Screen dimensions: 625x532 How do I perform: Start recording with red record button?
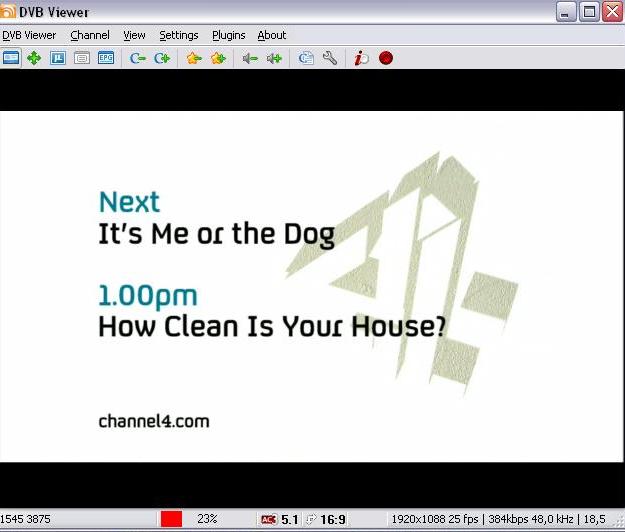[x=386, y=58]
